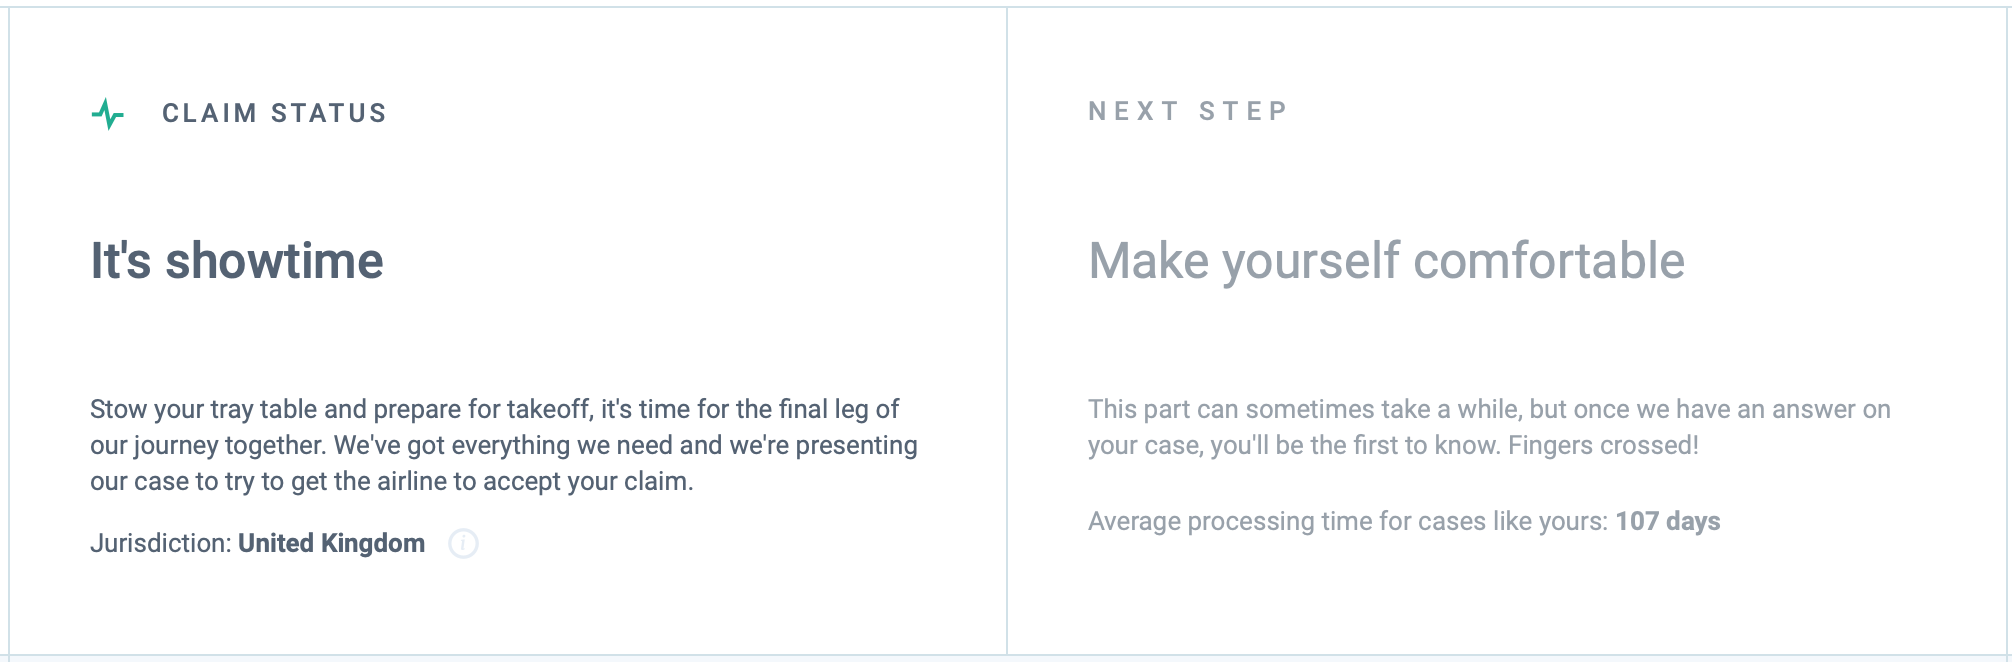Click the Jurisdiction label

pyautogui.click(x=161, y=543)
